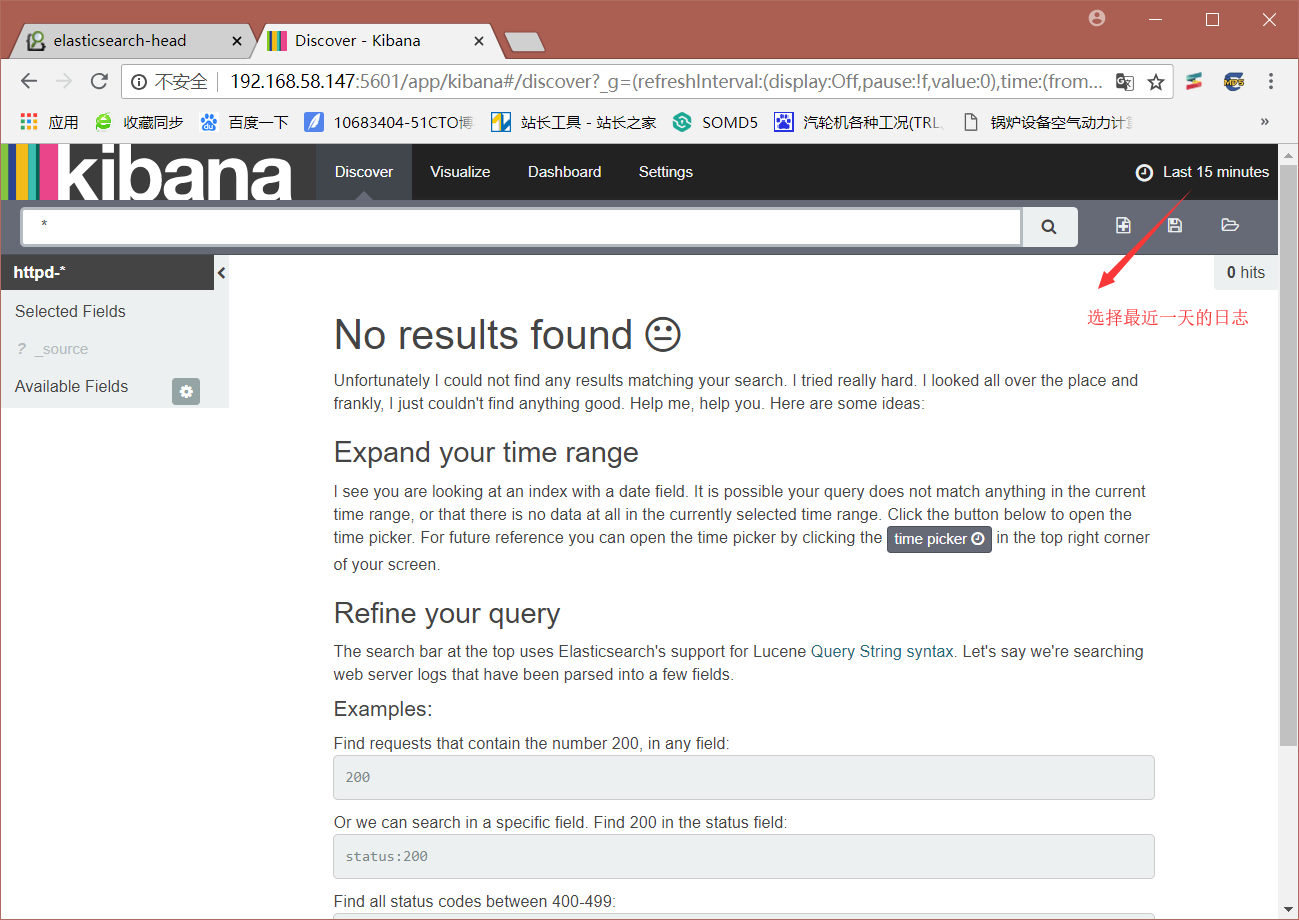Click the striped flag extension icon
The height and width of the screenshot is (920, 1299).
click(1193, 82)
